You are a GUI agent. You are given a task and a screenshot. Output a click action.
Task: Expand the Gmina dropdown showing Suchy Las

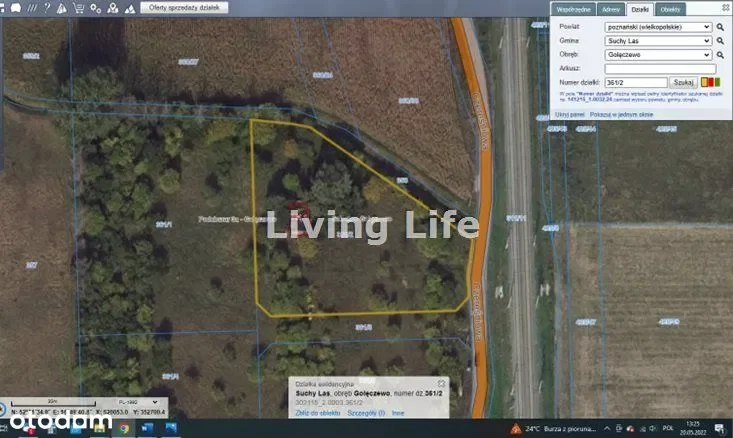658,41
